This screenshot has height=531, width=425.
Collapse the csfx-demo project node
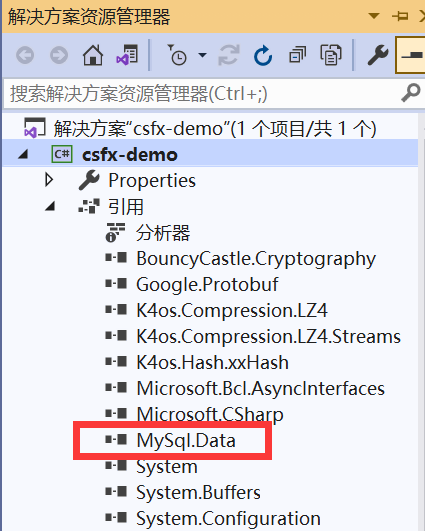tap(23, 155)
